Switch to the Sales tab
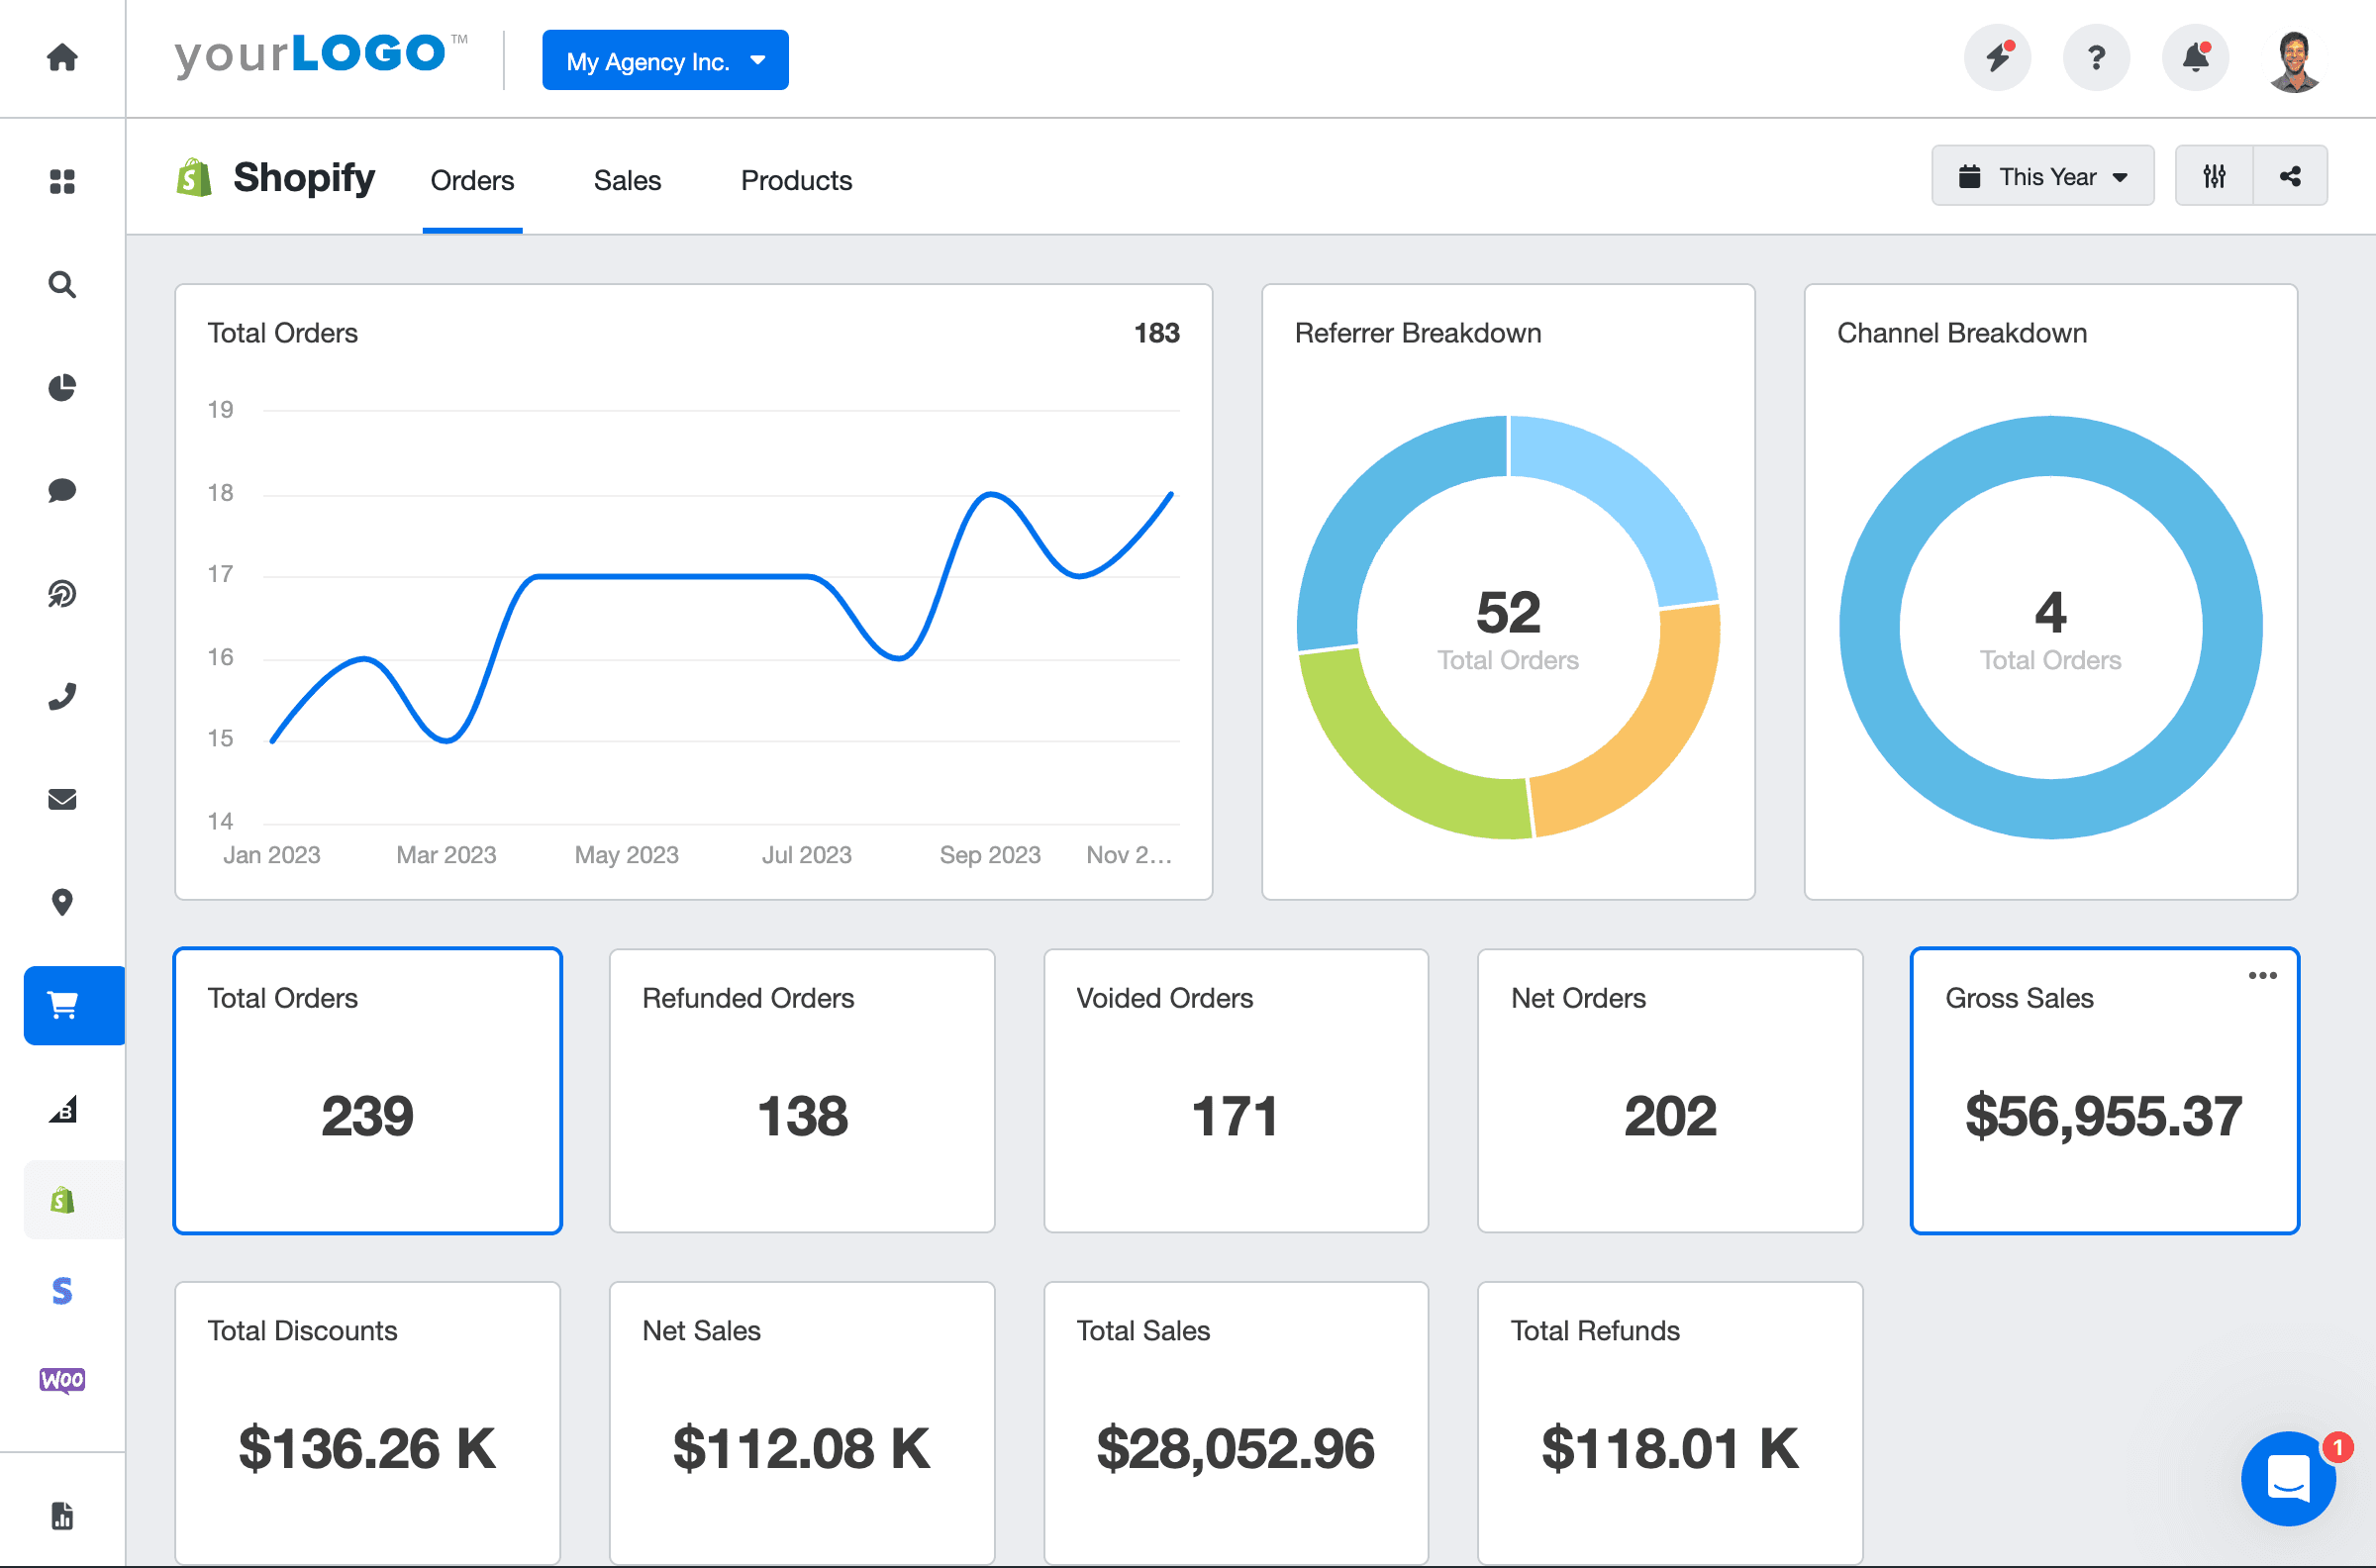Screen dimensions: 2376x1568 tap(627, 180)
